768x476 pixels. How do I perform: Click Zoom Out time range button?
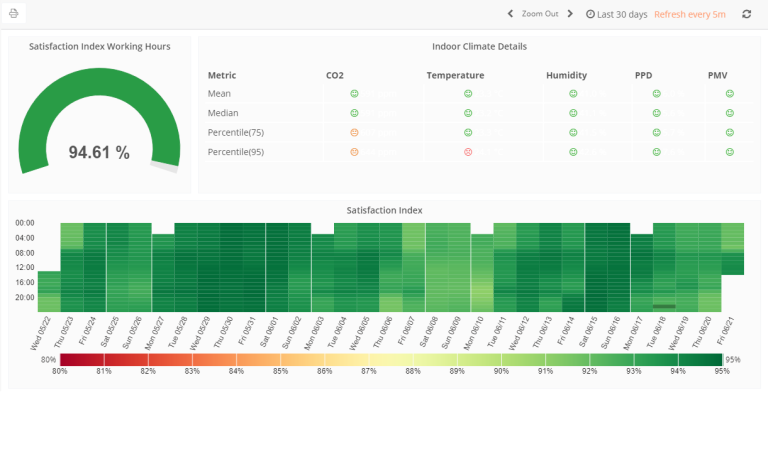540,14
